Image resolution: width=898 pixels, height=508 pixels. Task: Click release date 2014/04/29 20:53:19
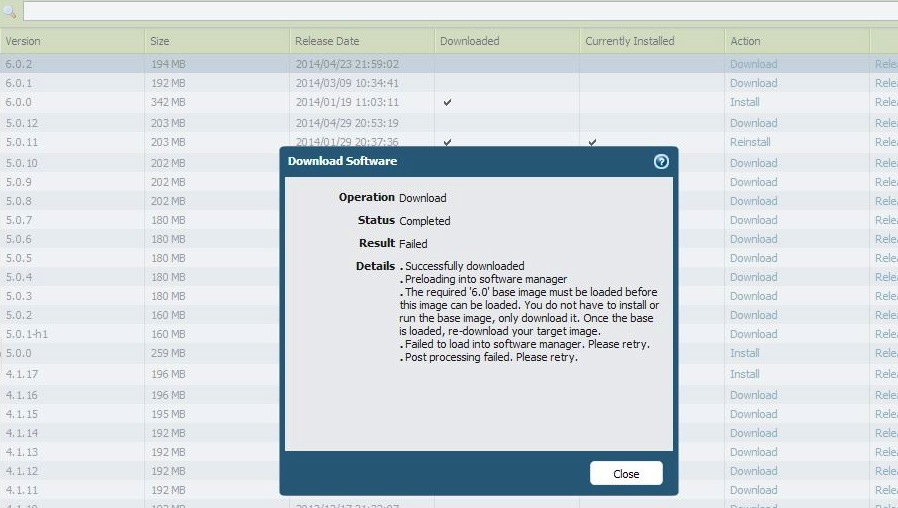pos(347,123)
